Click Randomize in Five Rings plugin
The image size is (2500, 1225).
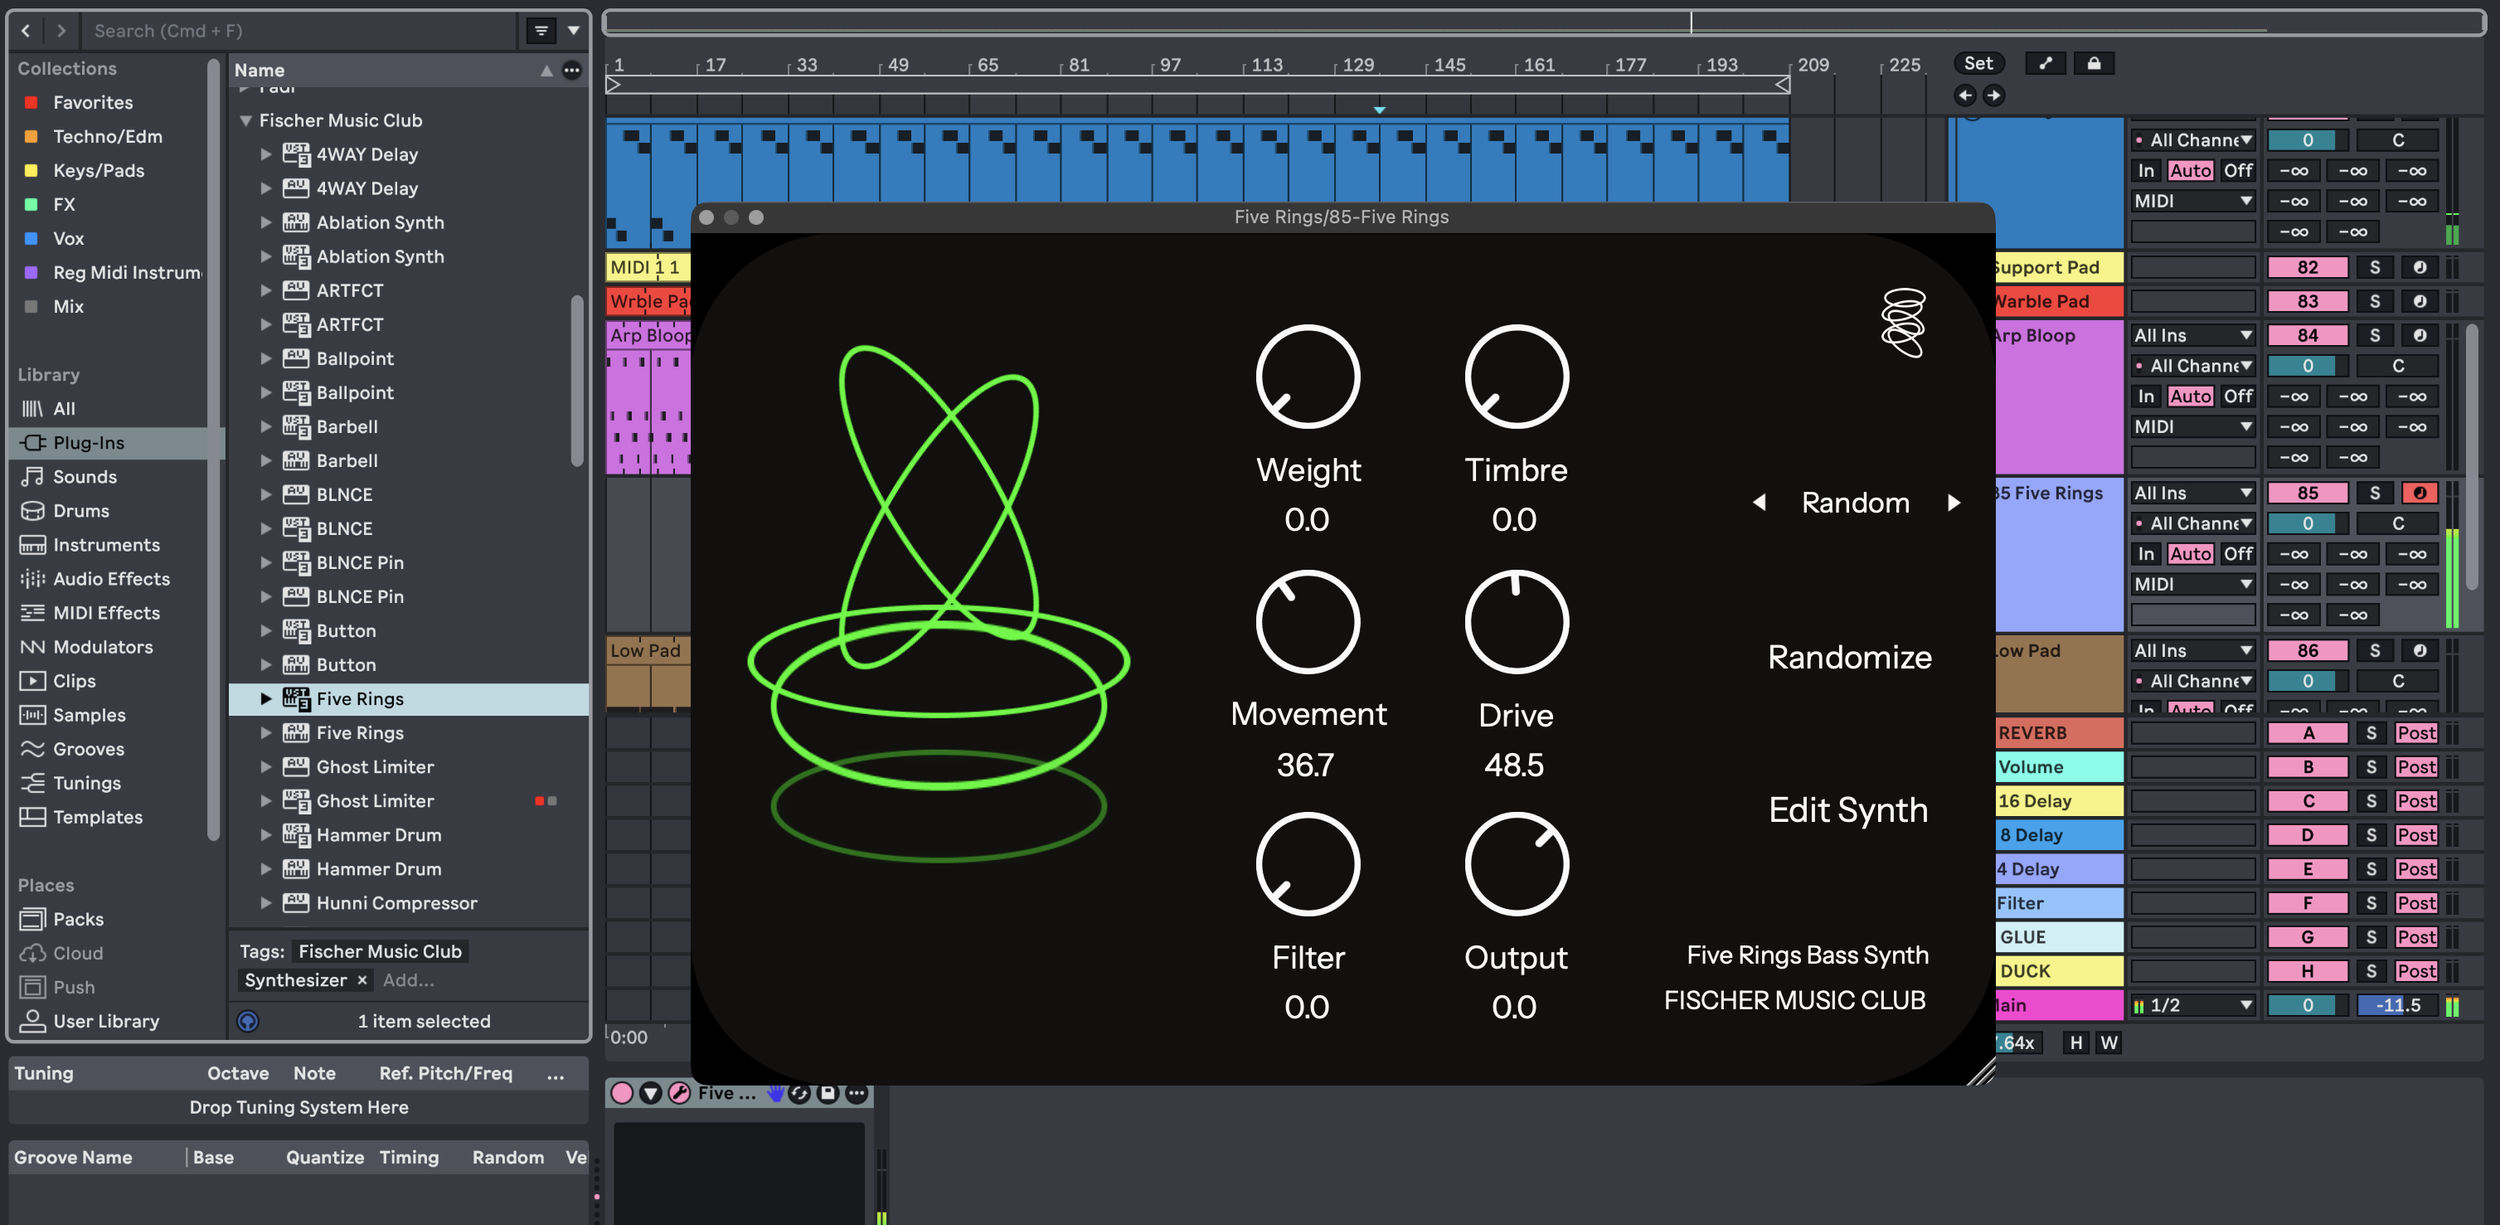(x=1849, y=657)
